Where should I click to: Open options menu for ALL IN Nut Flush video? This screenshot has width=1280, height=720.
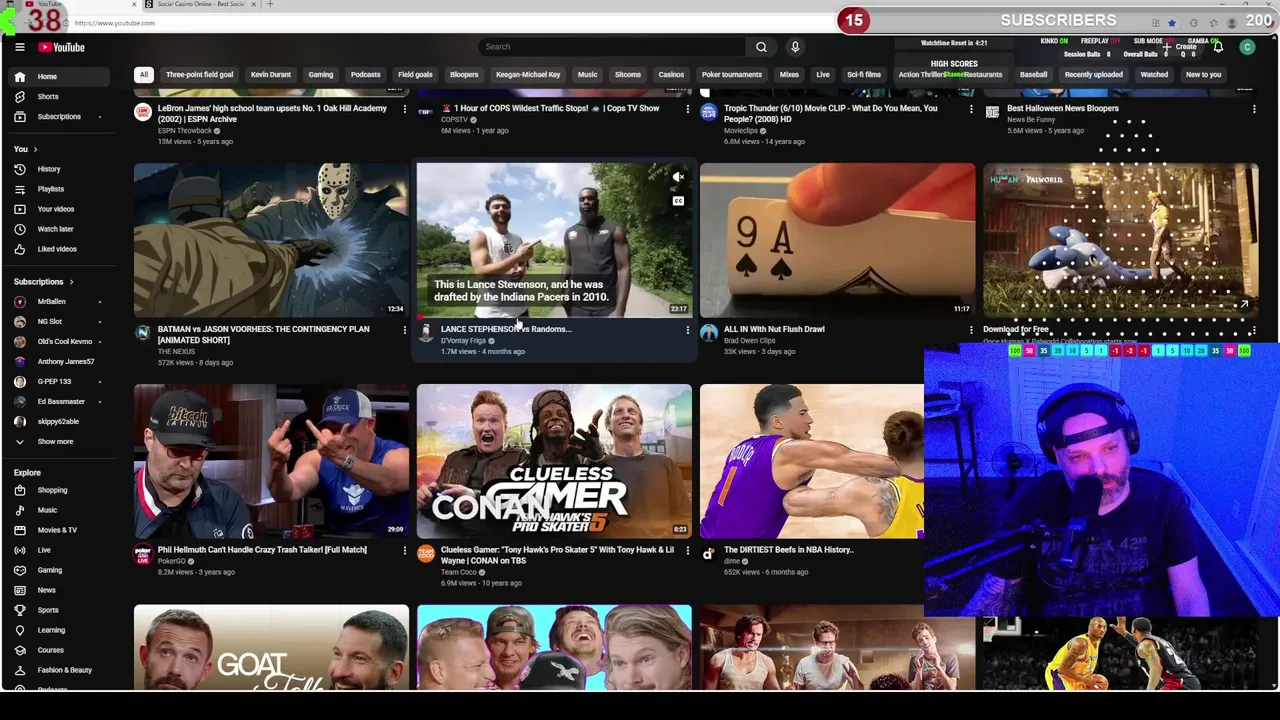point(971,329)
